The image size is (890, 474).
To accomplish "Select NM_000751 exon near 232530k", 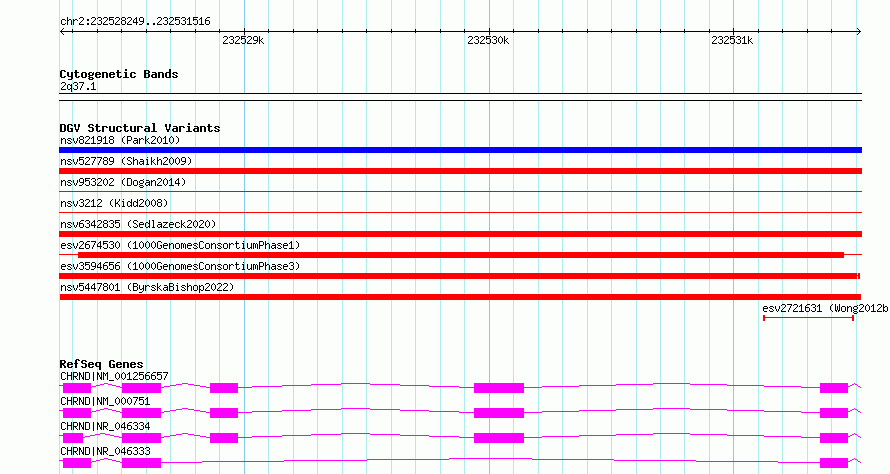I will click(x=499, y=413).
